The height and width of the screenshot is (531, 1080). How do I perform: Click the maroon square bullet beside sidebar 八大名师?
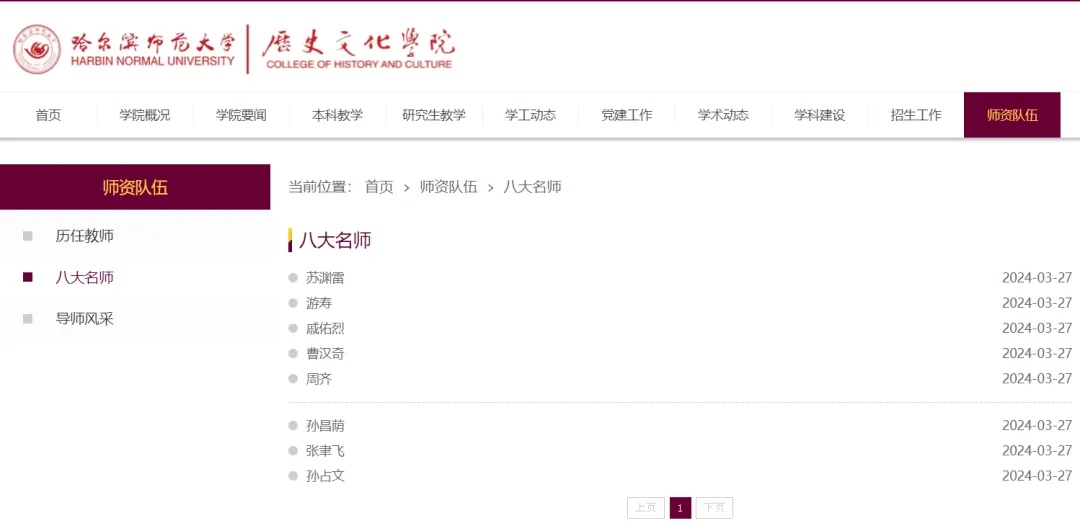coord(28,278)
